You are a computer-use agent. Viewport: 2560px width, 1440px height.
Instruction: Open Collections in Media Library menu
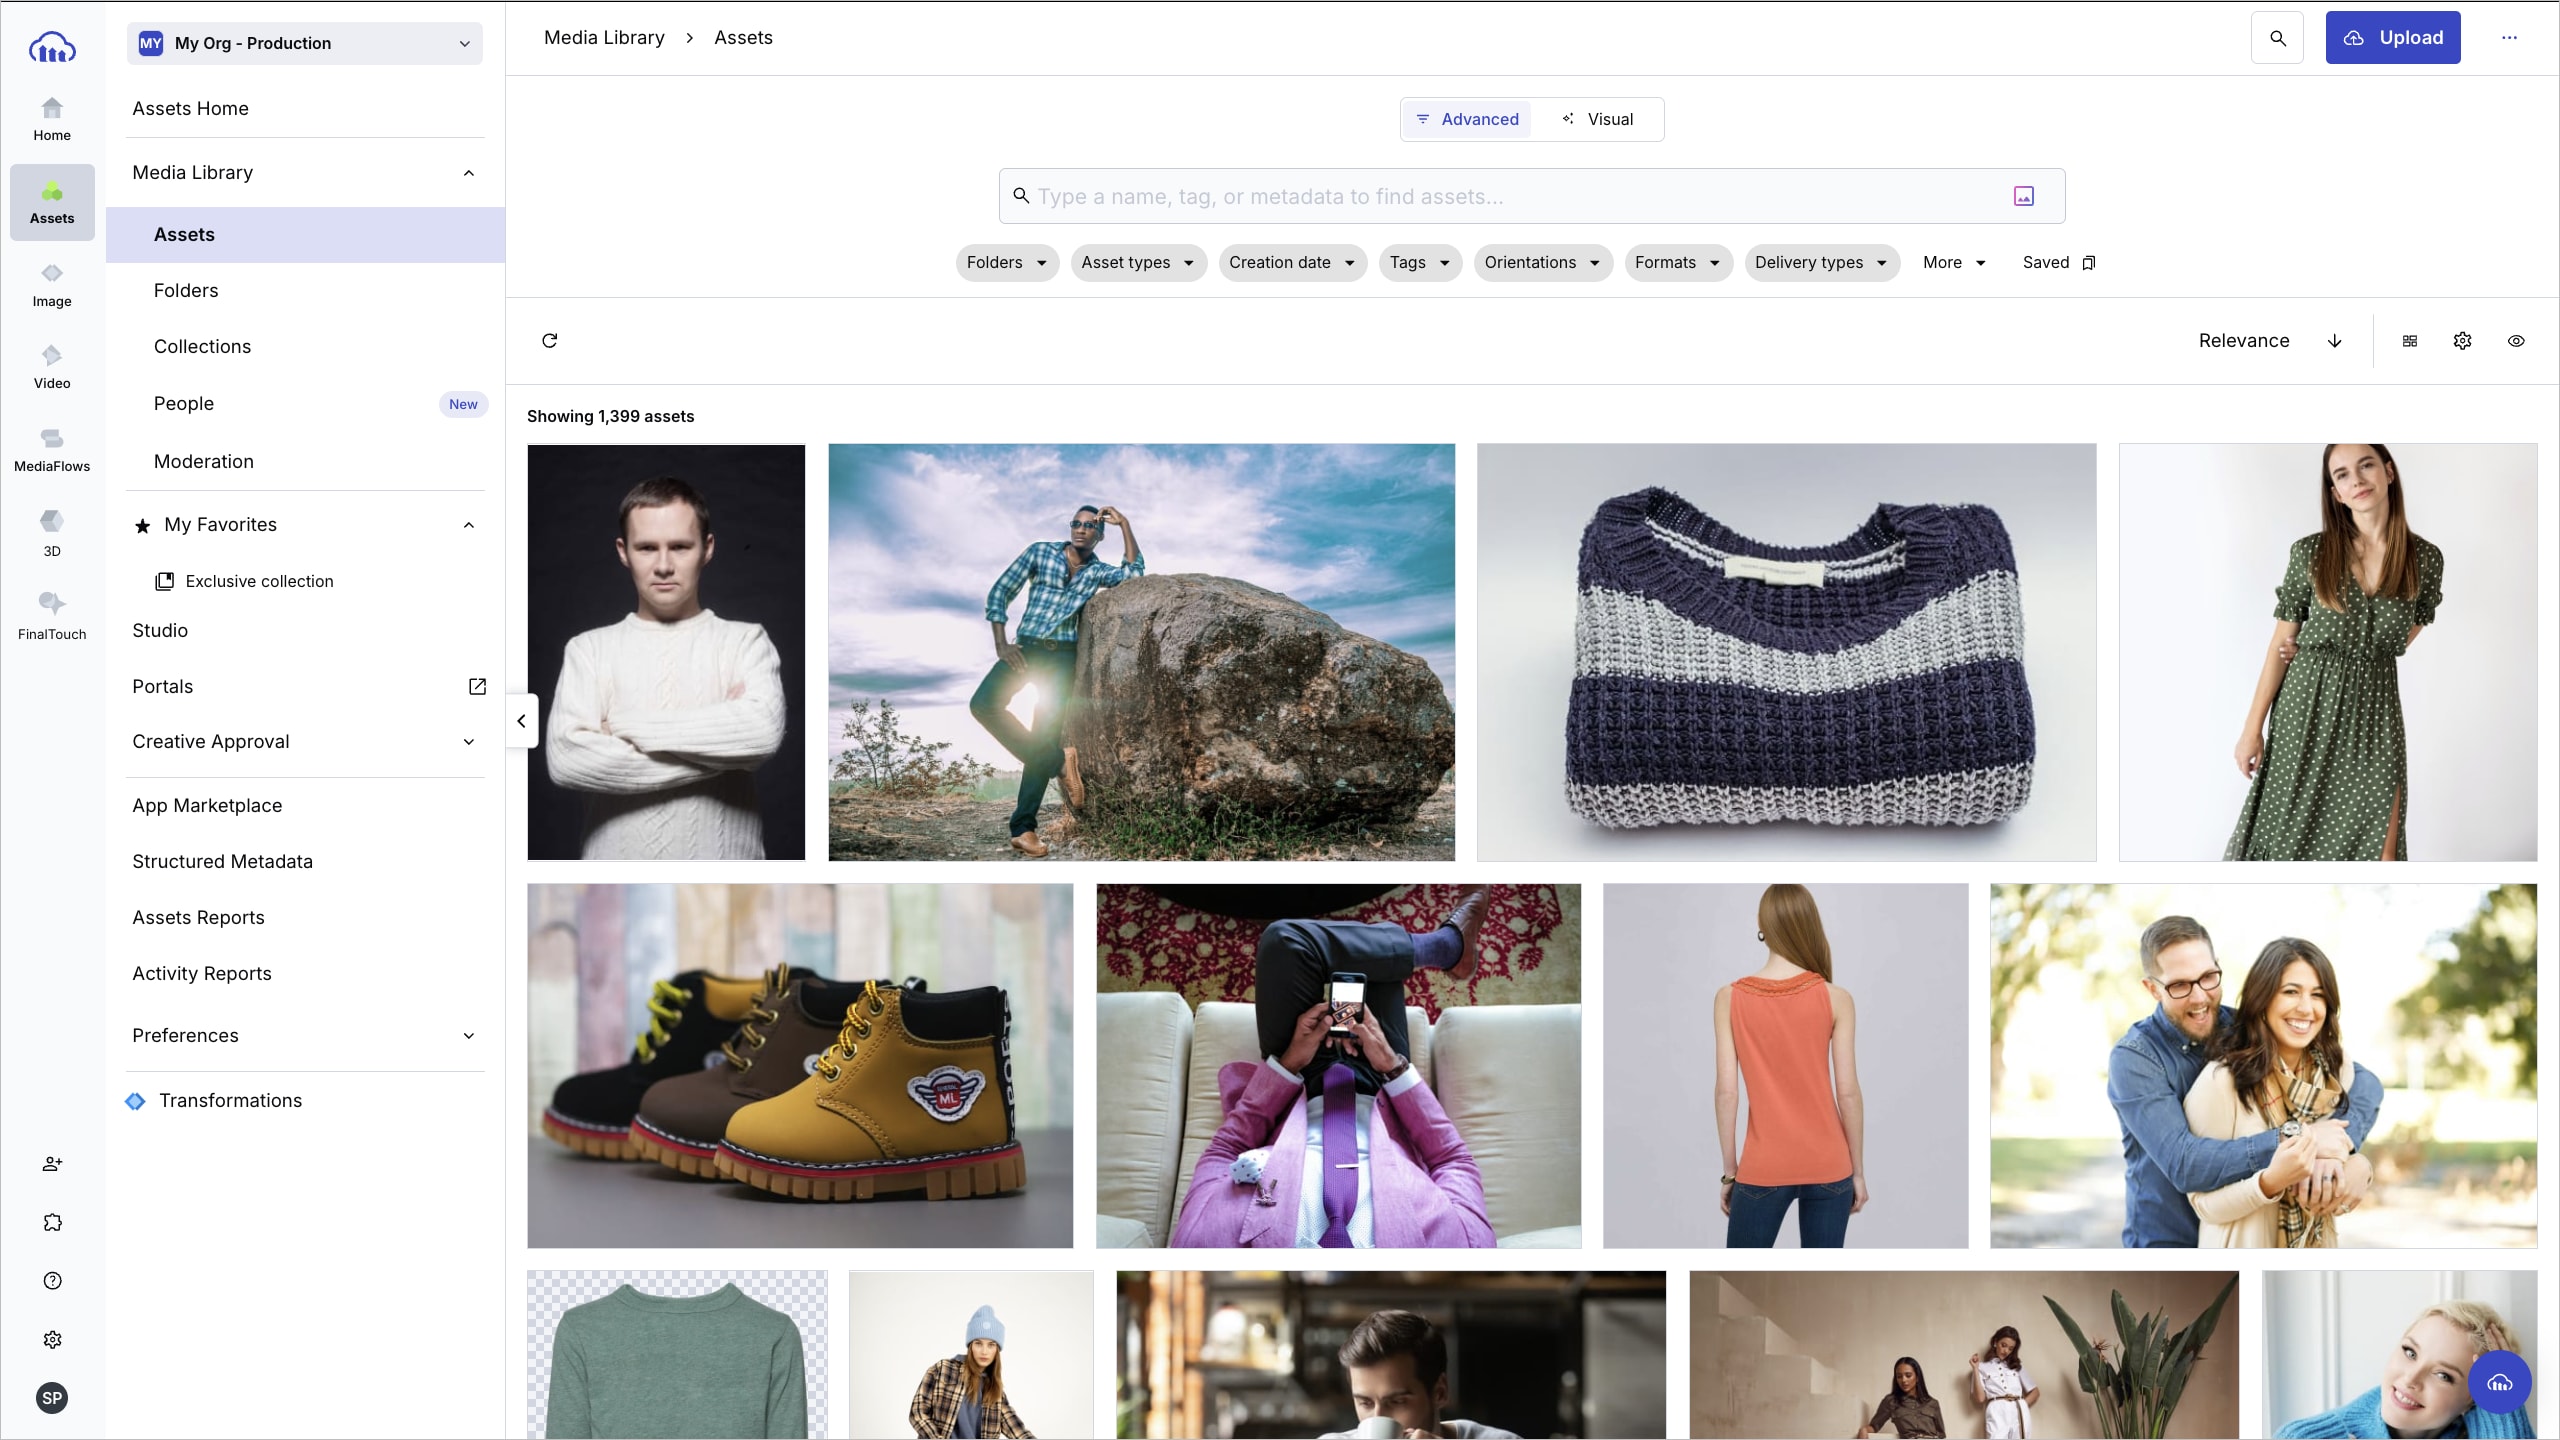[x=202, y=347]
